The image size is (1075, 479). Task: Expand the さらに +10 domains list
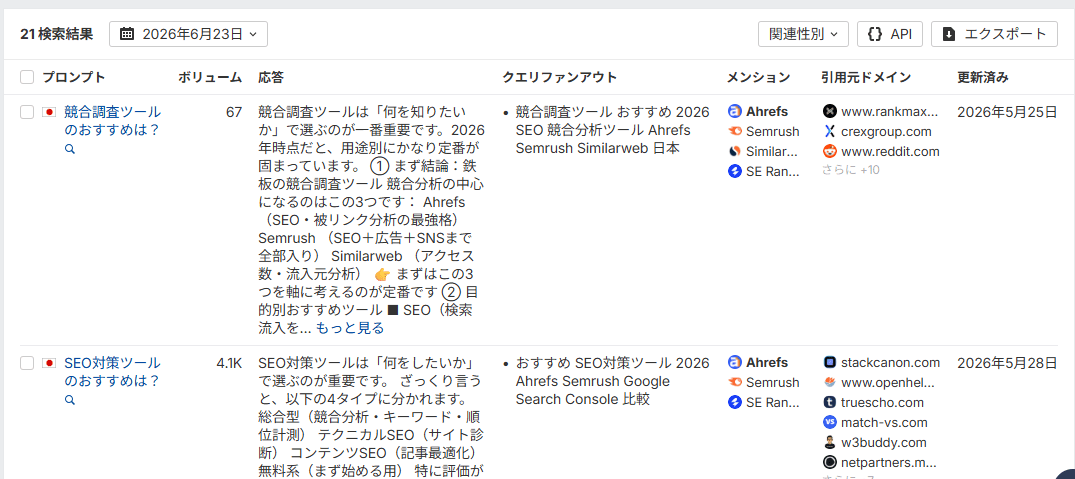(851, 170)
